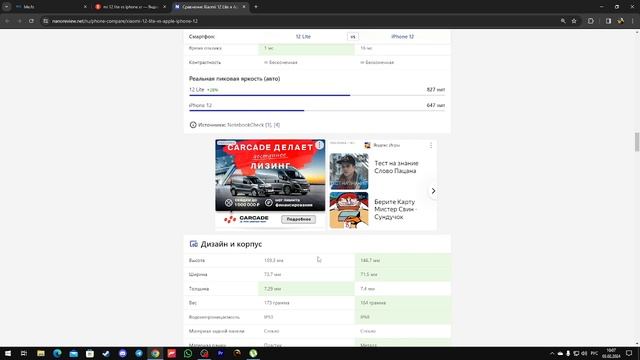Open the zoom magnifier in address bar
This screenshot has height=360, width=640.
[x=563, y=21]
